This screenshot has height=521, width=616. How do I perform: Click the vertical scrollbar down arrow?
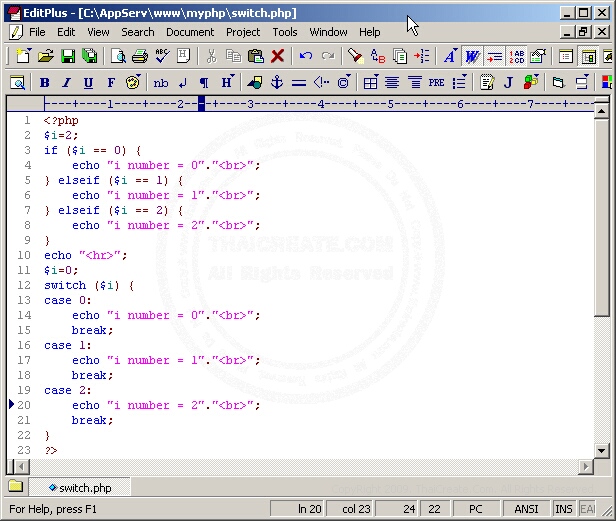coord(601,452)
